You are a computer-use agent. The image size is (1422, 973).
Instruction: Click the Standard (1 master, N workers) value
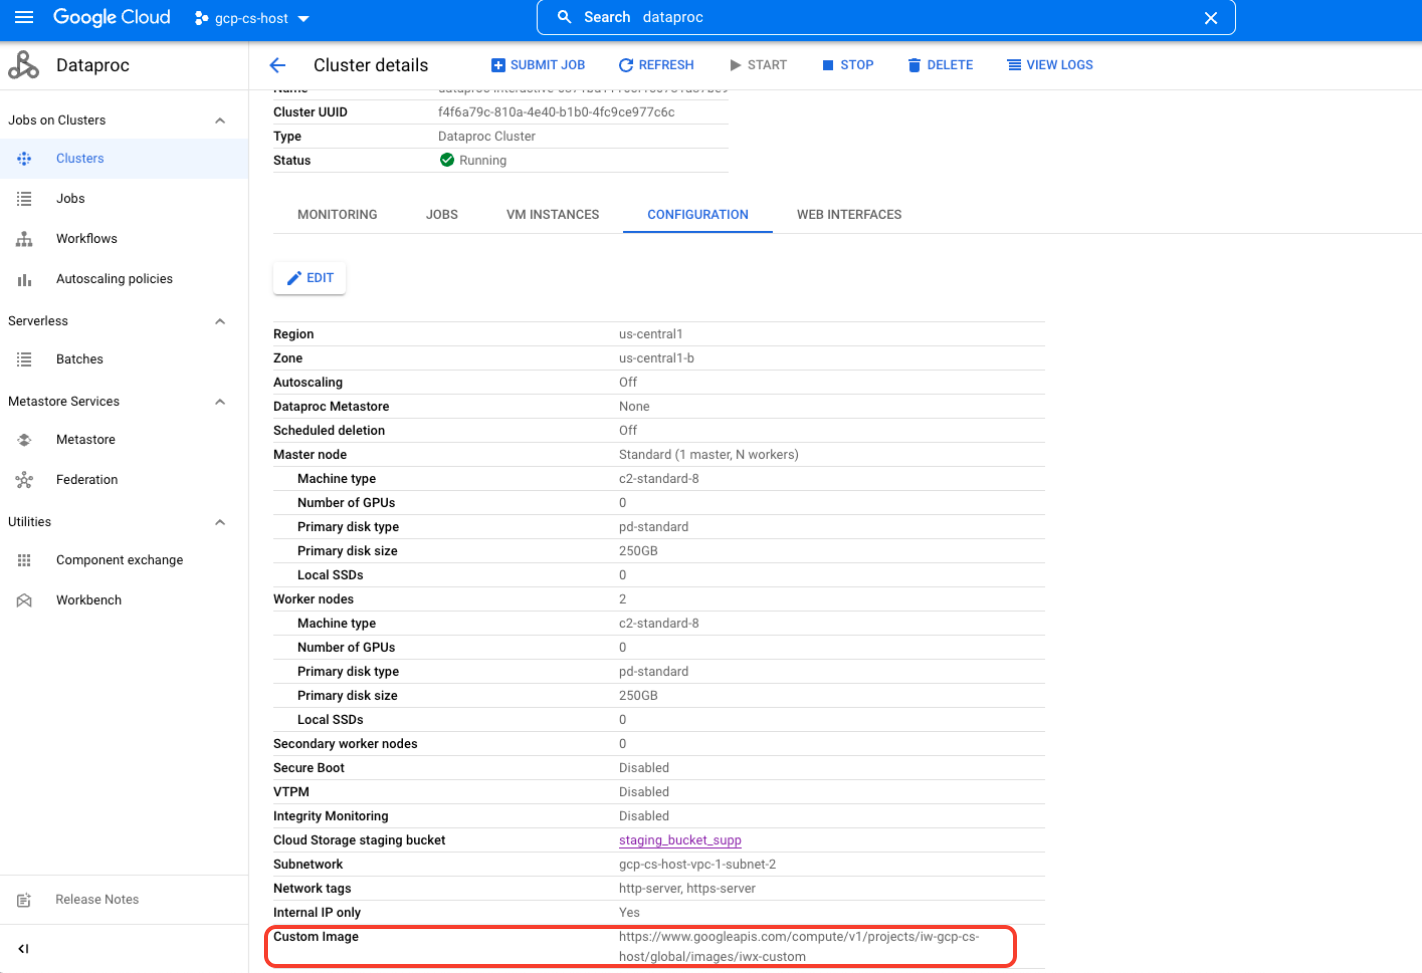(x=709, y=455)
